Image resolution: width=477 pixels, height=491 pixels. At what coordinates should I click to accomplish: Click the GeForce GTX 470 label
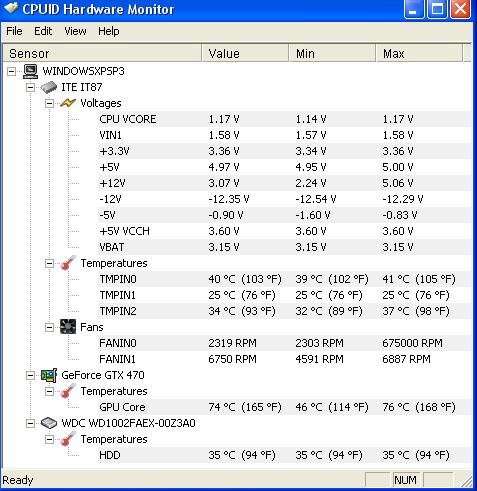103,375
